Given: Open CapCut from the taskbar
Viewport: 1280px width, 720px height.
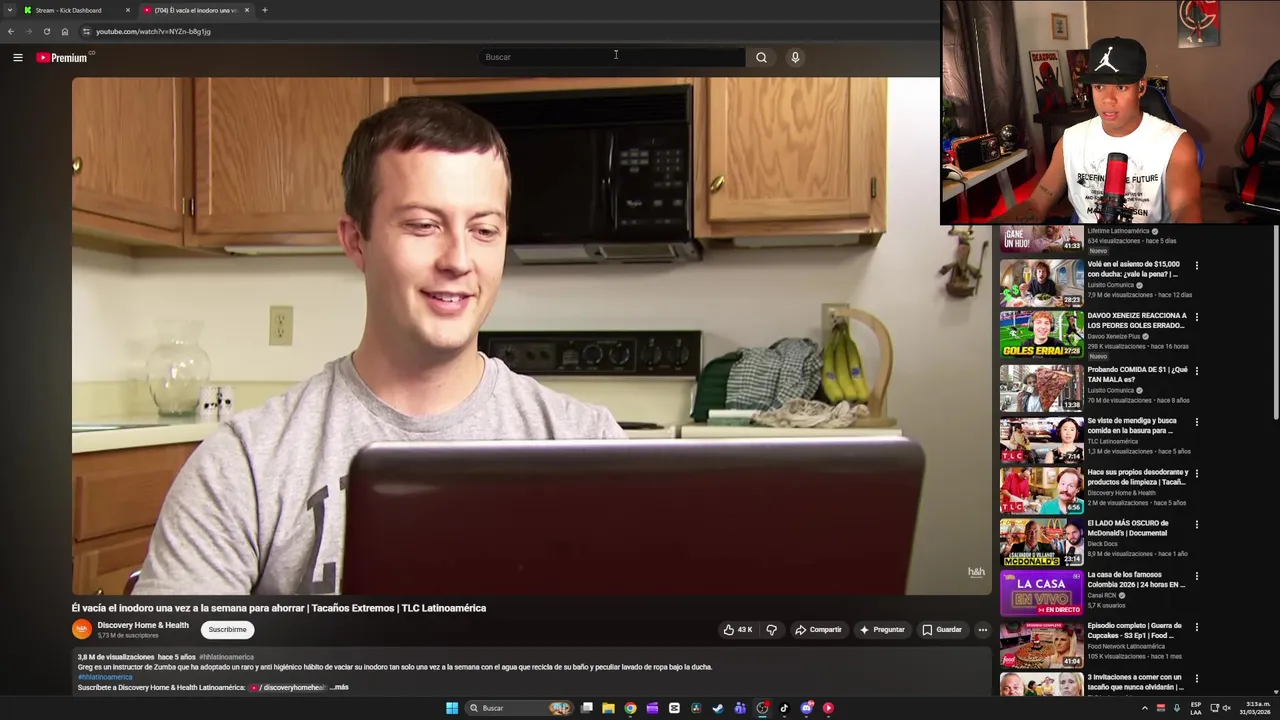Looking at the screenshot, I should [x=674, y=708].
